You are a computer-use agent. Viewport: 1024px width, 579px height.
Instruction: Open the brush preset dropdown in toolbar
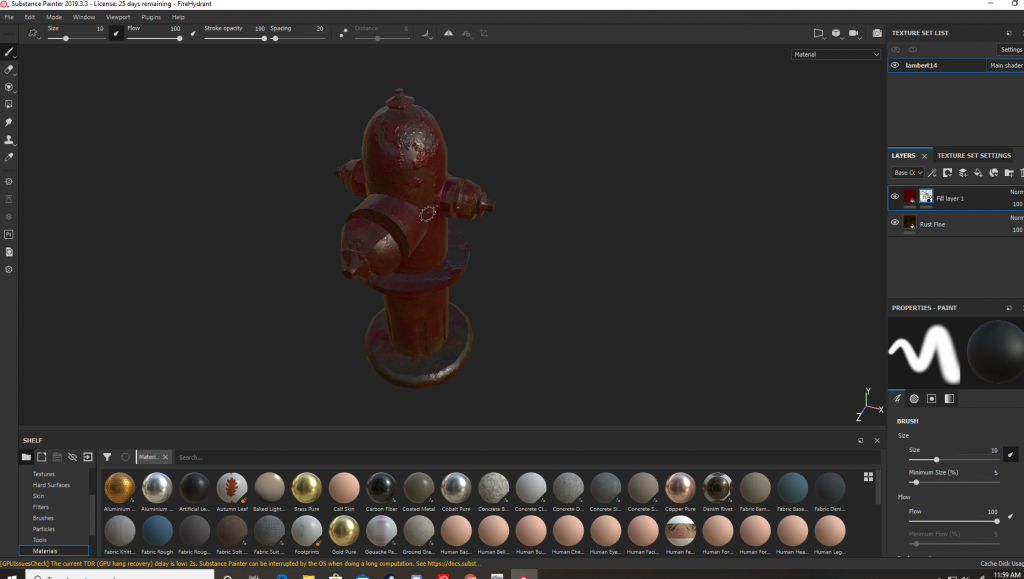[34, 33]
